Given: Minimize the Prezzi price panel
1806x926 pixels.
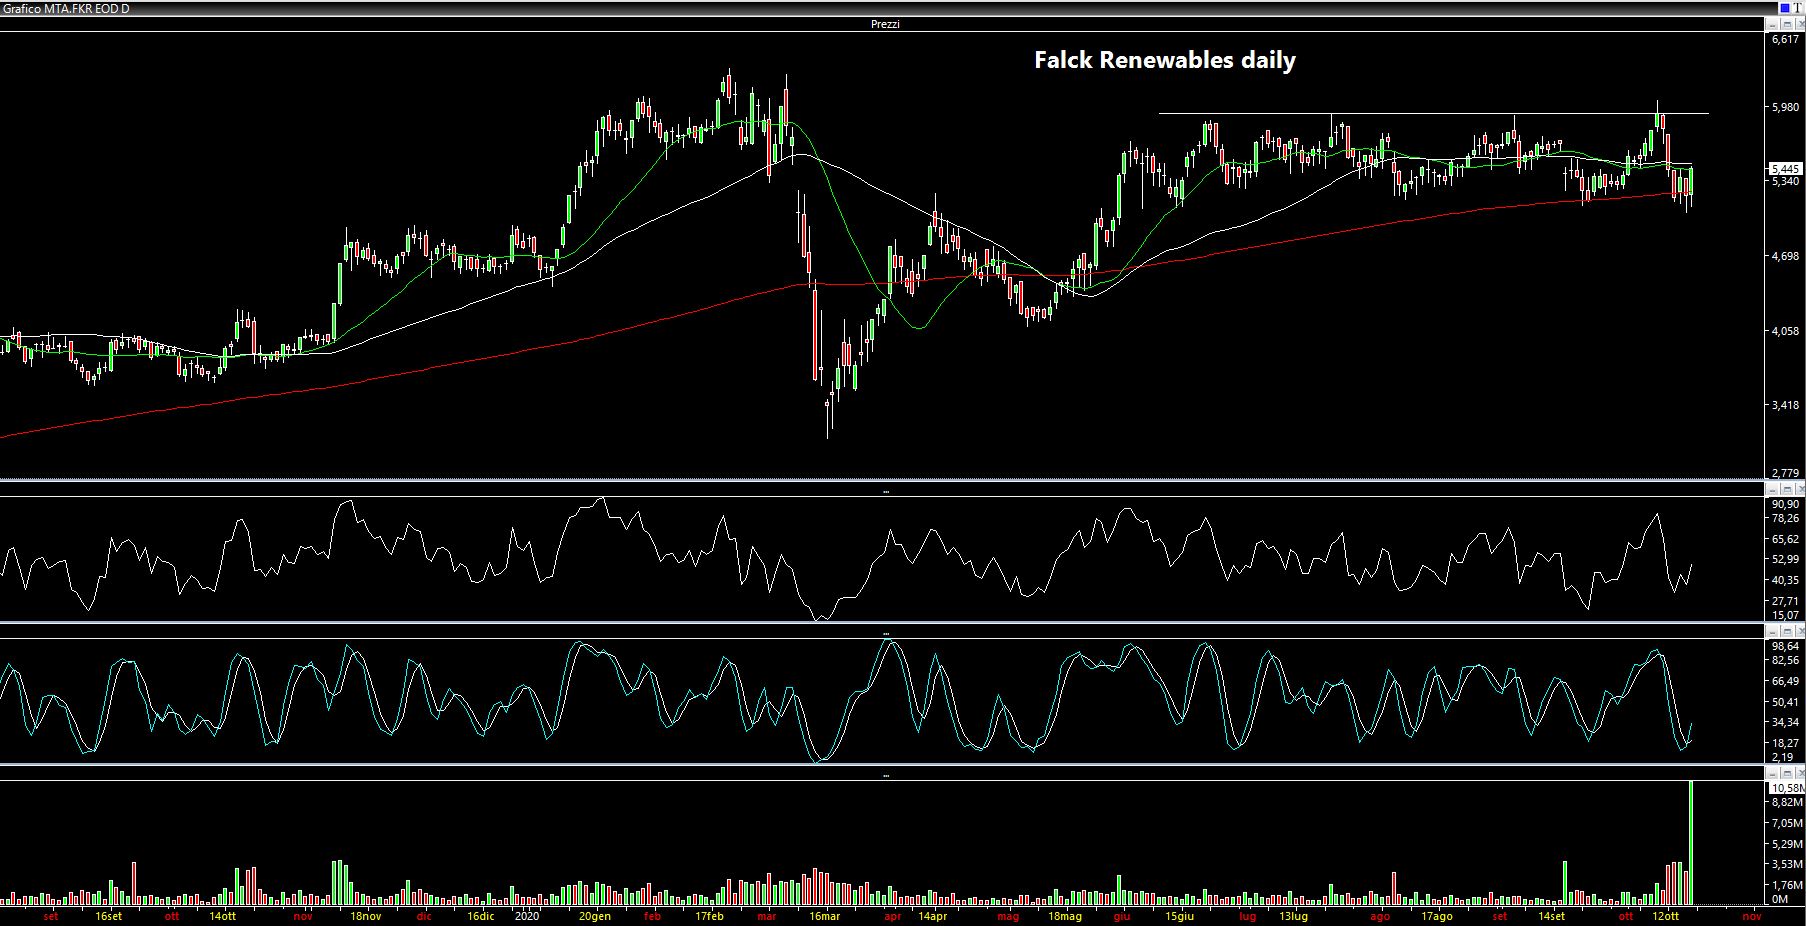Looking at the screenshot, I should (1773, 23).
